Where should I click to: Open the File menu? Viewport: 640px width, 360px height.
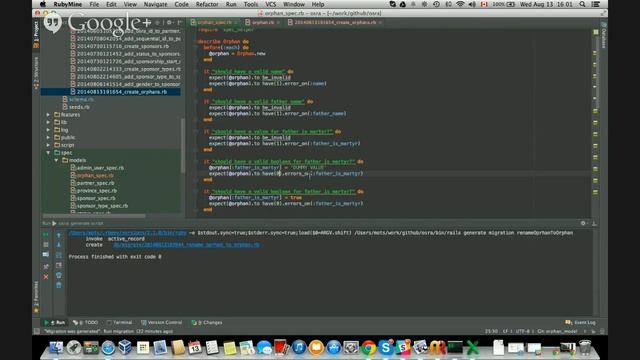94,4
